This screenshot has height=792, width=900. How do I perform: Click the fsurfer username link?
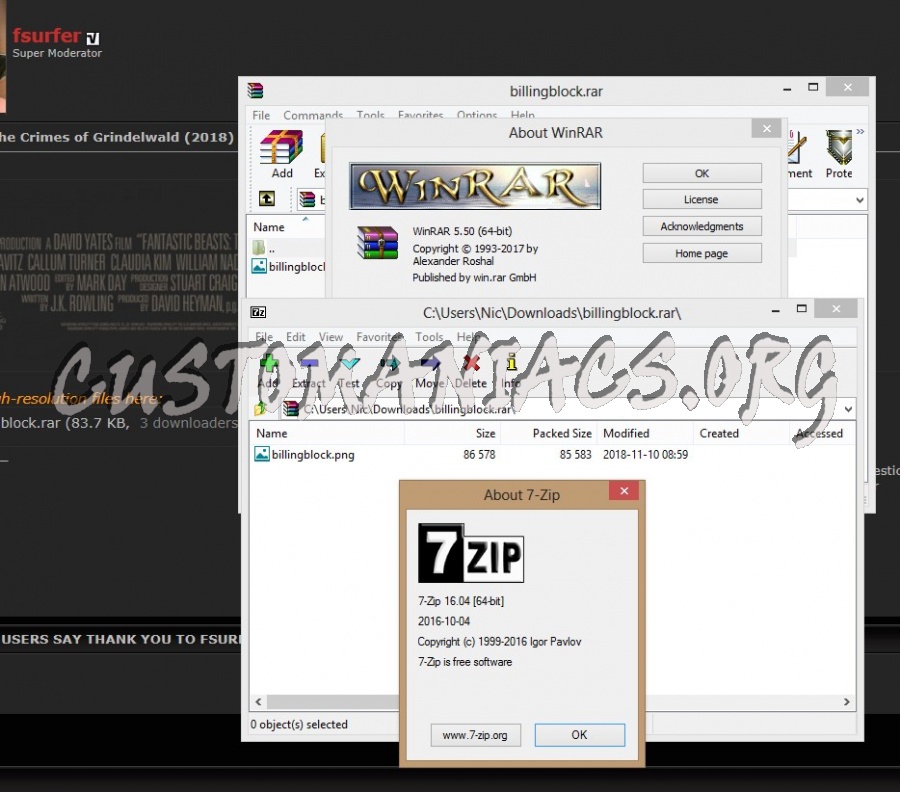click(46, 36)
